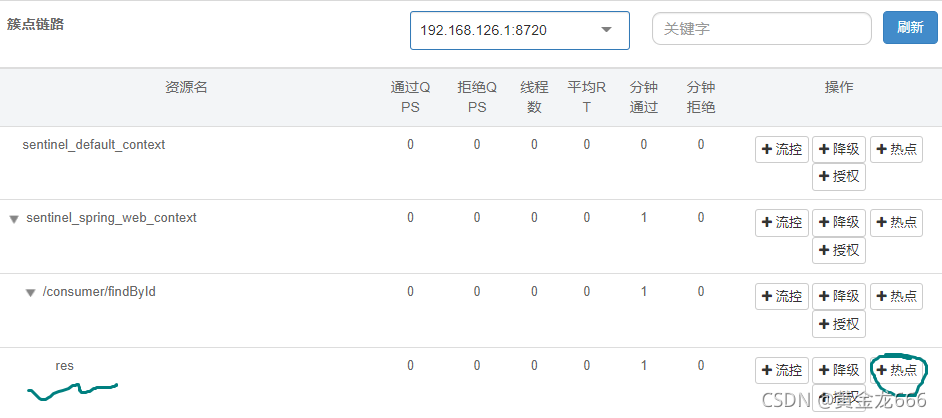Add 授权 rule for /consumer/findById

click(839, 324)
